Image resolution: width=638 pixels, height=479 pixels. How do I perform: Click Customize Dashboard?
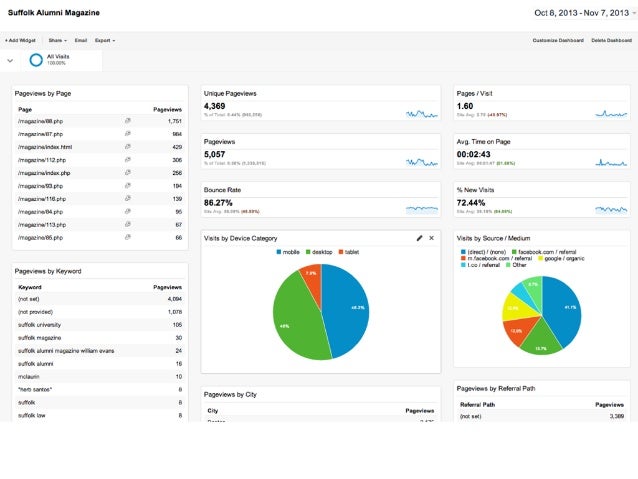coord(558,40)
